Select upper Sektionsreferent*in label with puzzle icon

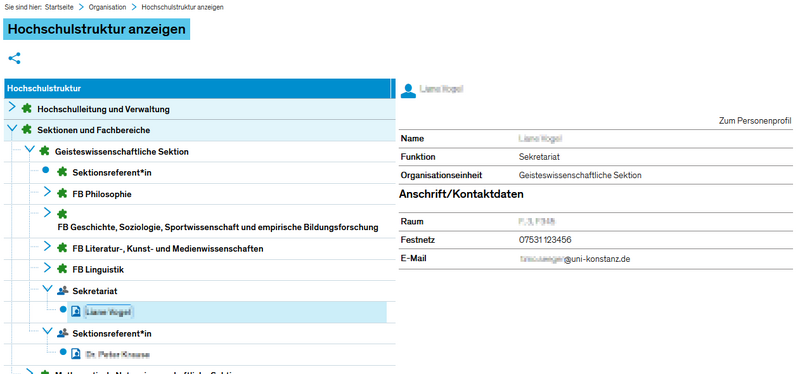coord(112,172)
